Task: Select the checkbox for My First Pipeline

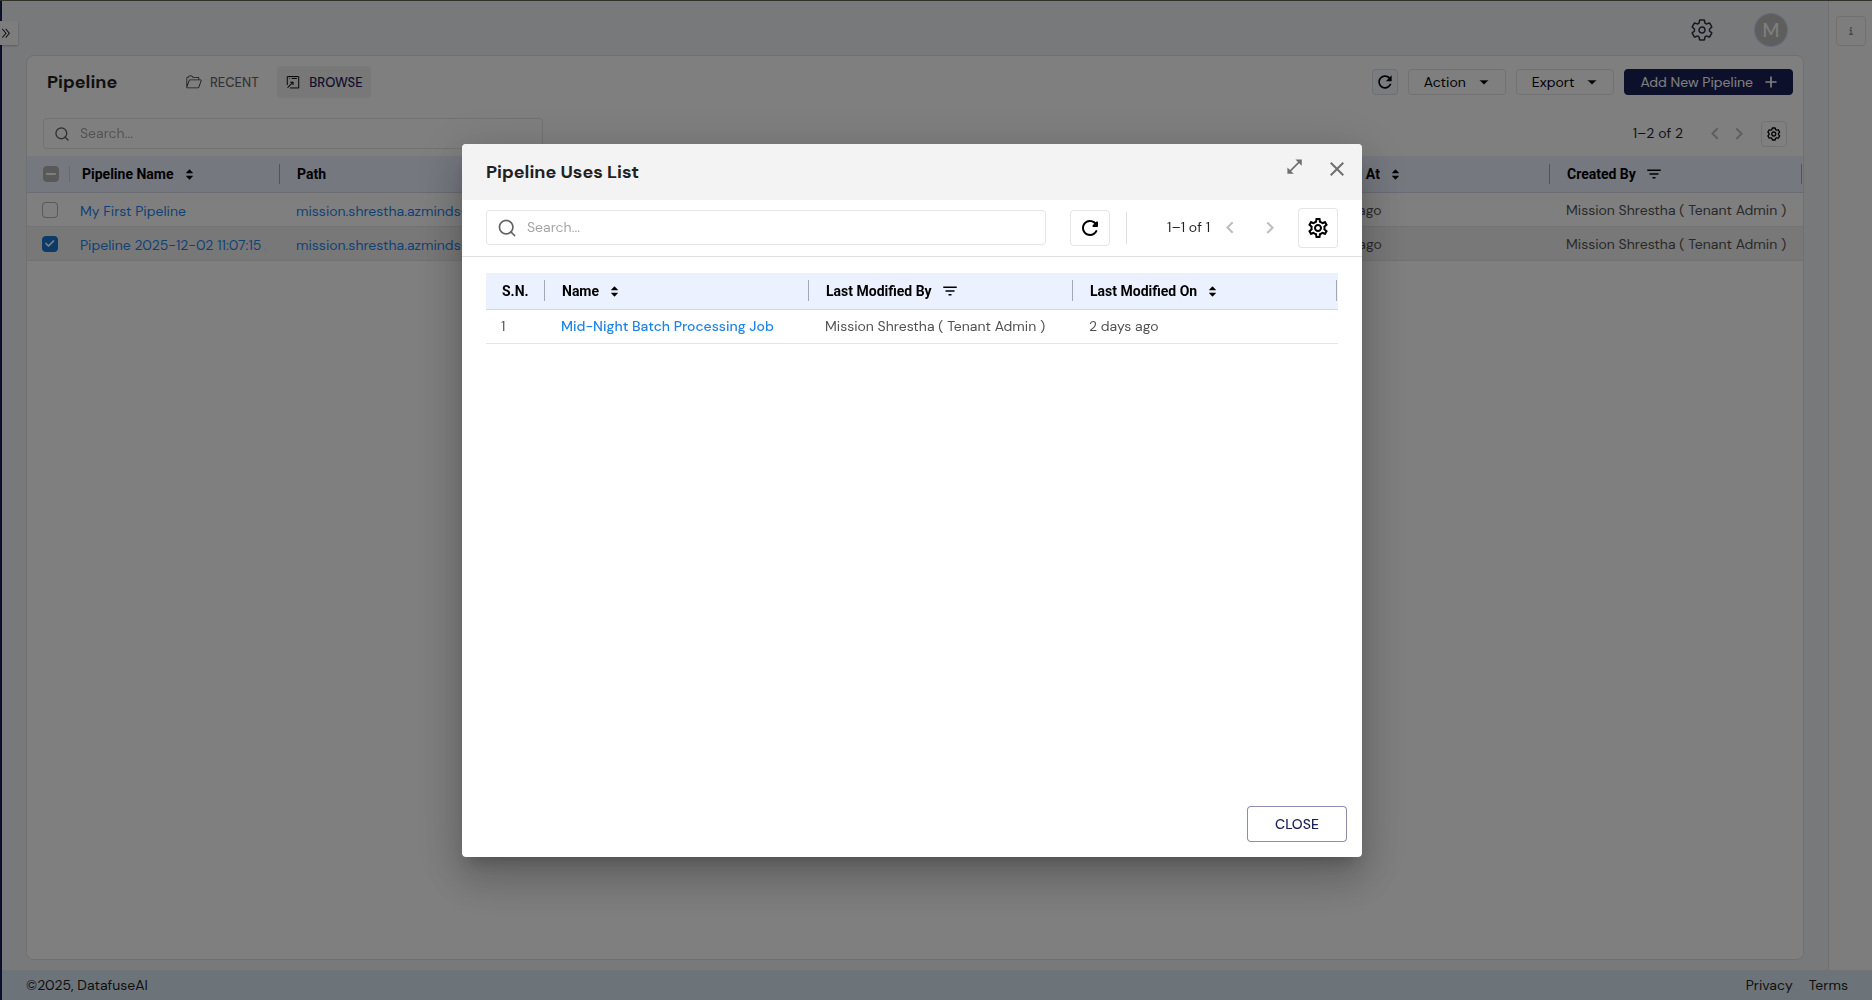Action: click(x=50, y=210)
